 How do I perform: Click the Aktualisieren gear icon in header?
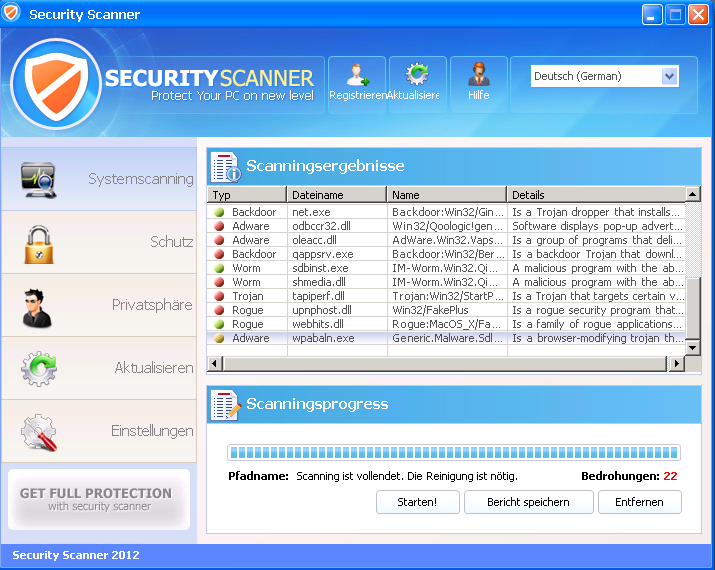(417, 74)
